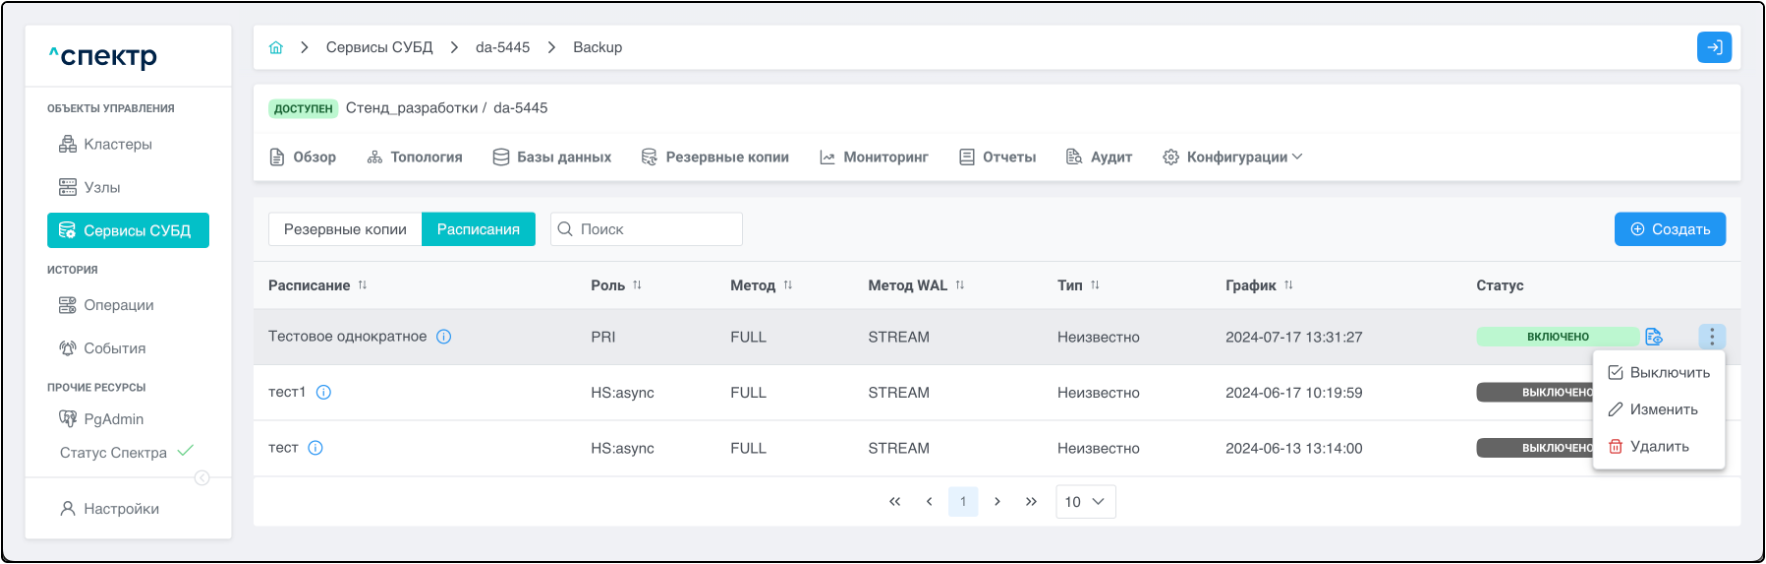The height and width of the screenshot is (564, 1766).
Task: Open three-dot actions menu for first row
Action: click(x=1711, y=337)
